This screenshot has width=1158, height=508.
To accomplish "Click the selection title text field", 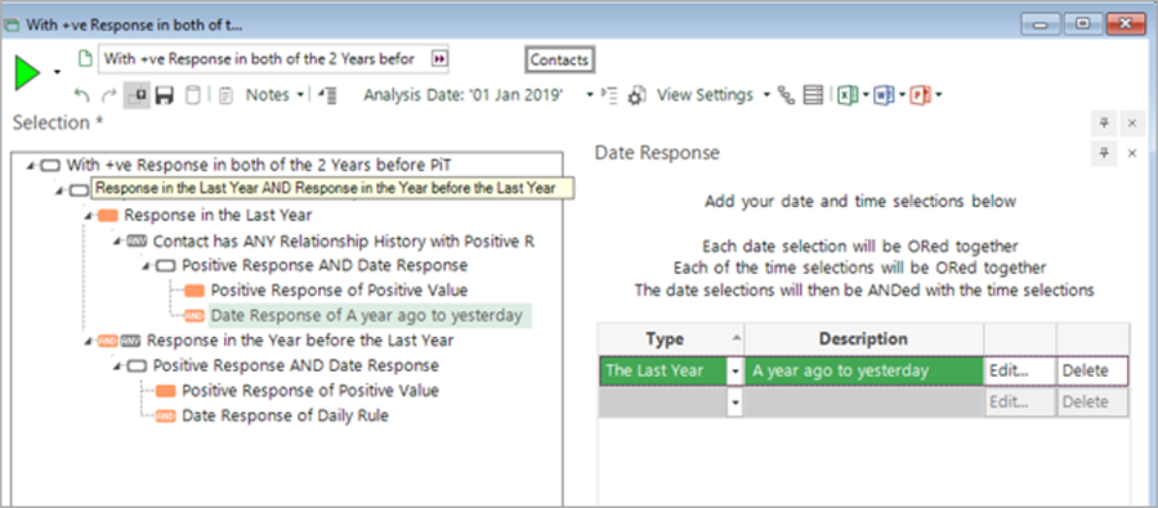I will [x=260, y=59].
